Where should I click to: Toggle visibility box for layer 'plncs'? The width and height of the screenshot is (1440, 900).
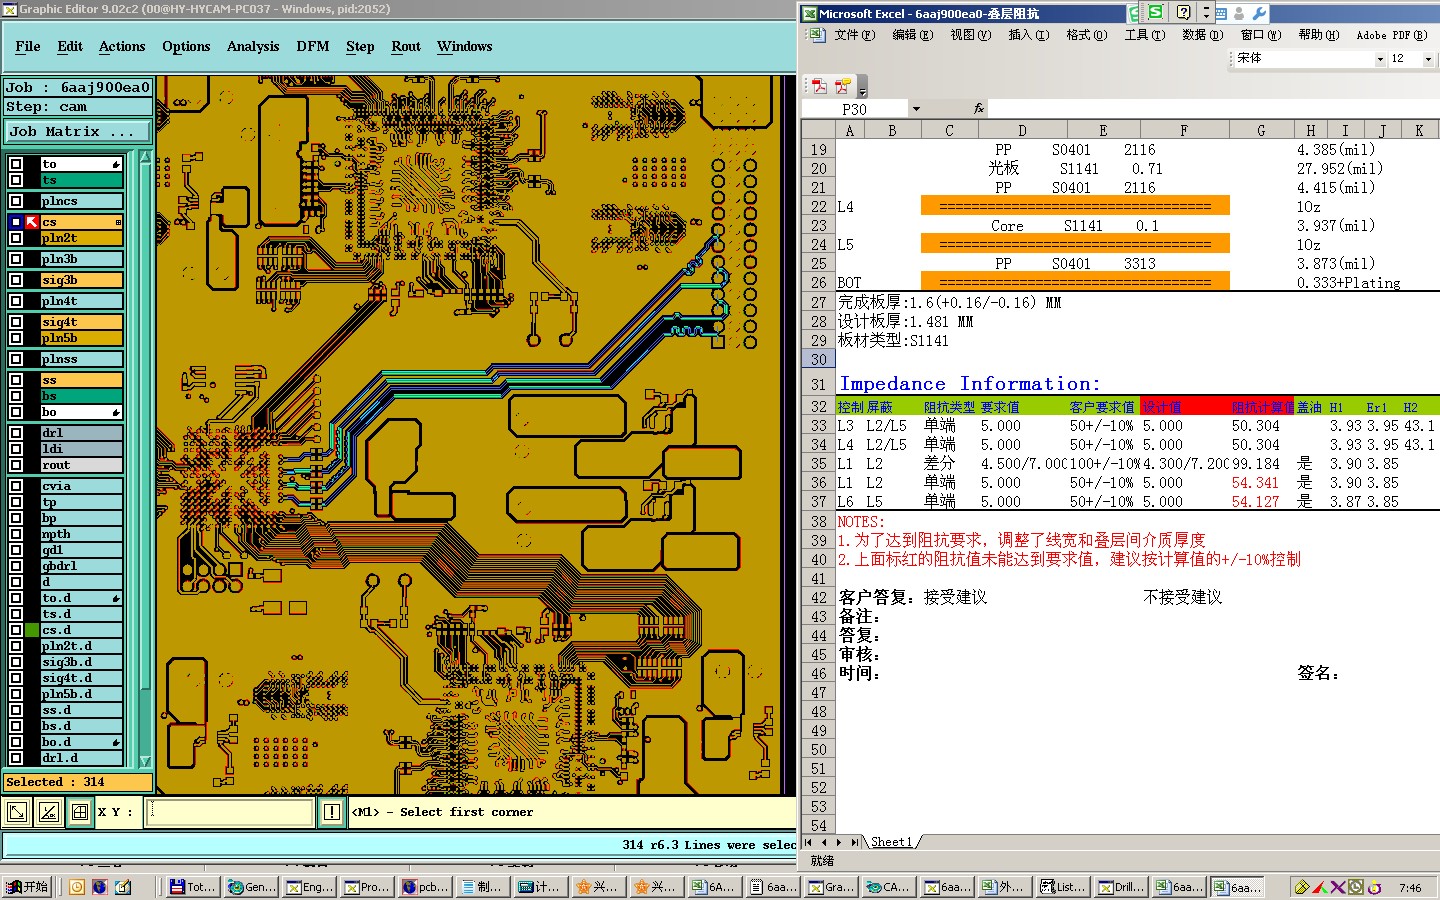(16, 201)
